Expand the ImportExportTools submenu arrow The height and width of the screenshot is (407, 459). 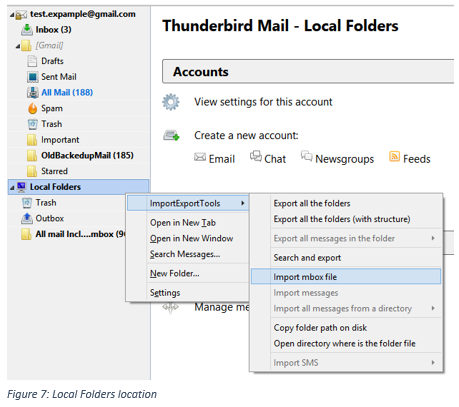(x=243, y=203)
